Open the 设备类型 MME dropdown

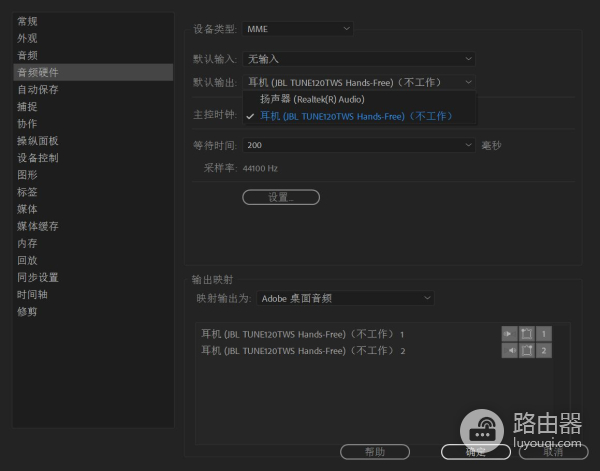point(298,29)
